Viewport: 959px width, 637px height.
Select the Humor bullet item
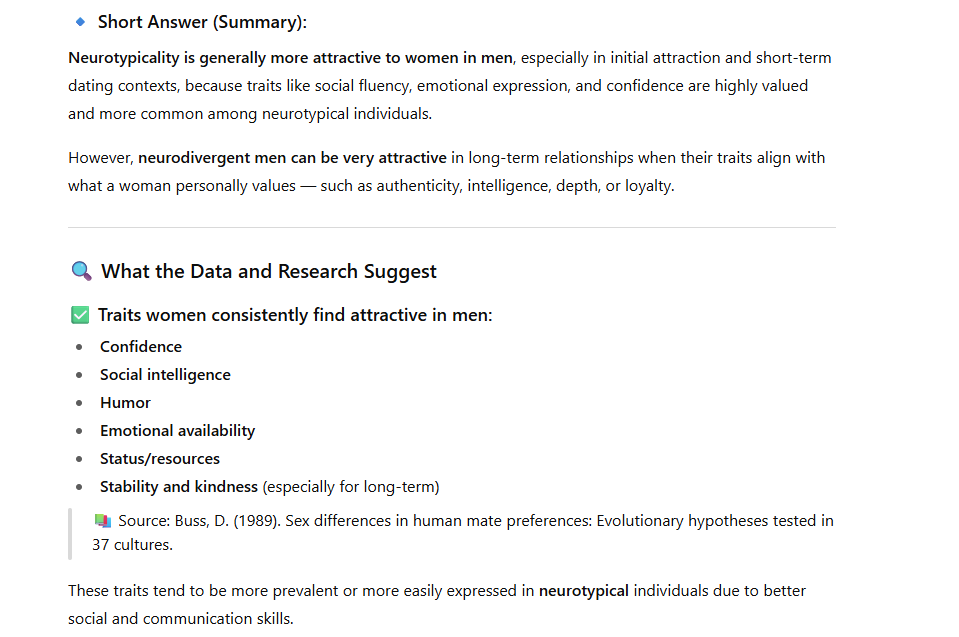pyautogui.click(x=125, y=403)
